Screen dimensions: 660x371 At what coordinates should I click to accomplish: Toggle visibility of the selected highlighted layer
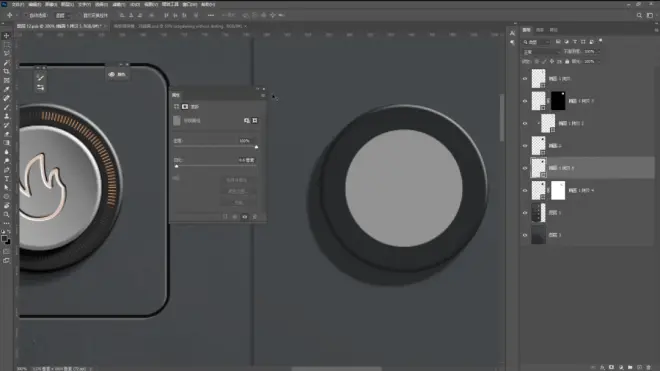(525, 168)
